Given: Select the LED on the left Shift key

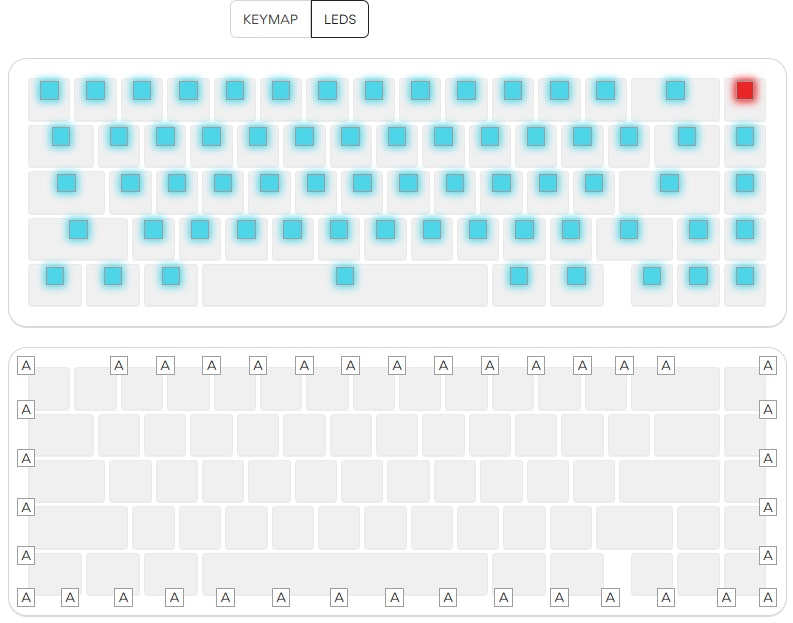Looking at the screenshot, I should tap(78, 229).
